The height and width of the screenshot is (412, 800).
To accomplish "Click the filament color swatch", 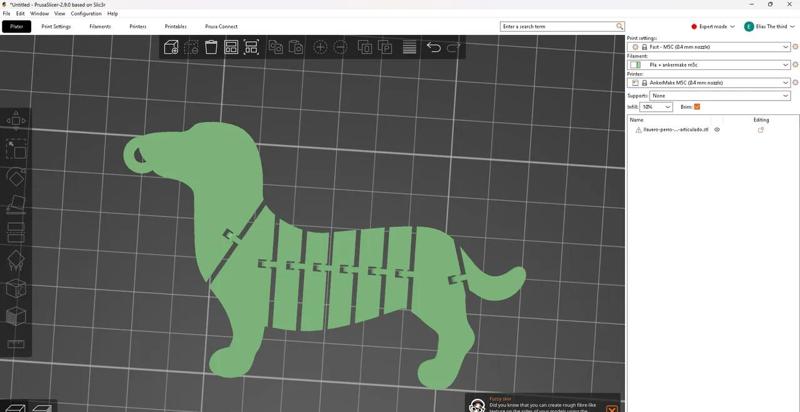I will (635, 65).
